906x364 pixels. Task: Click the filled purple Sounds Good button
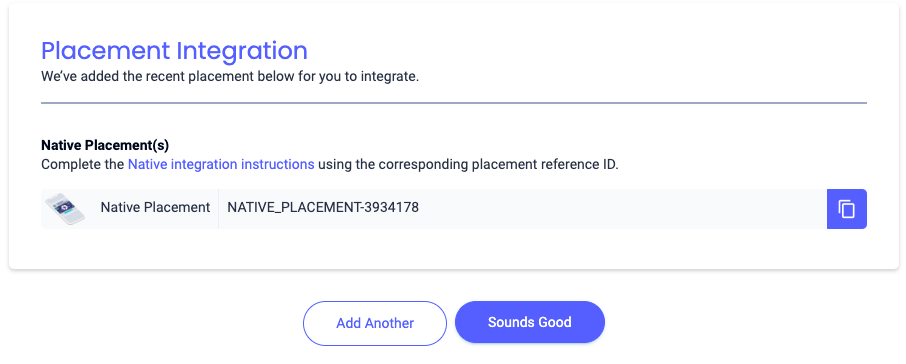(530, 322)
